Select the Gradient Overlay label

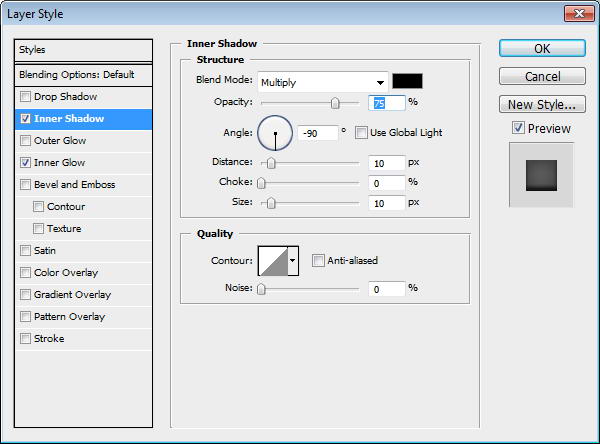coord(72,295)
